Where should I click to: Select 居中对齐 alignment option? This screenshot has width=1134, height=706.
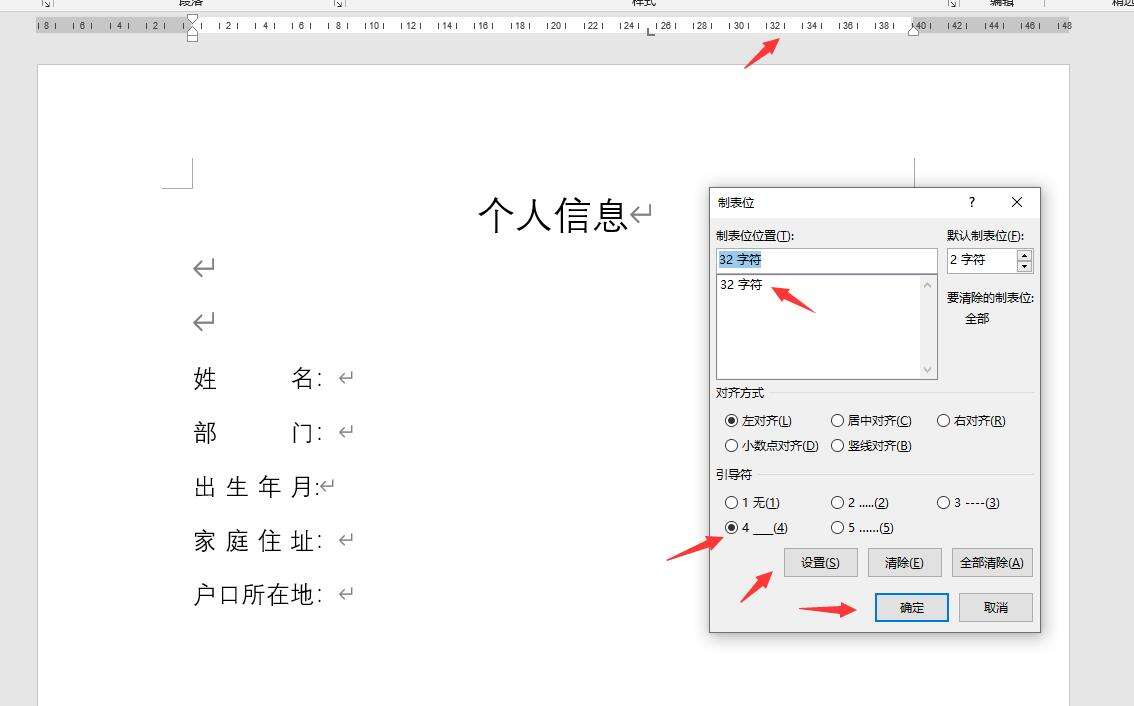pyautogui.click(x=838, y=421)
